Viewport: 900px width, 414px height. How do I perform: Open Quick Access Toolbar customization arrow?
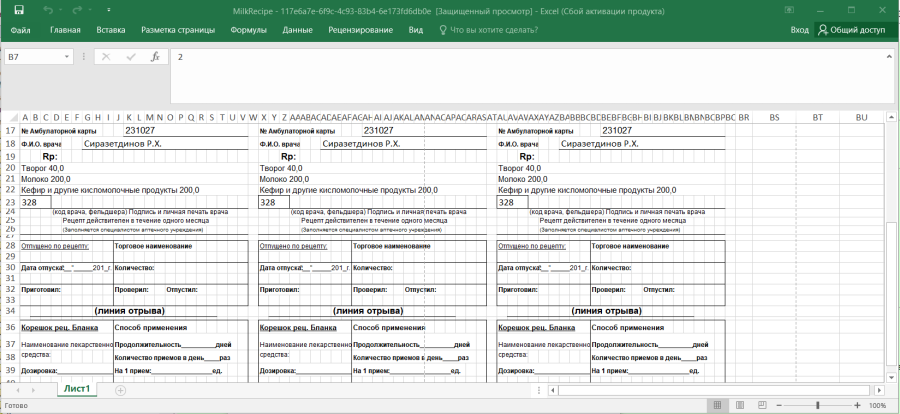pos(108,10)
